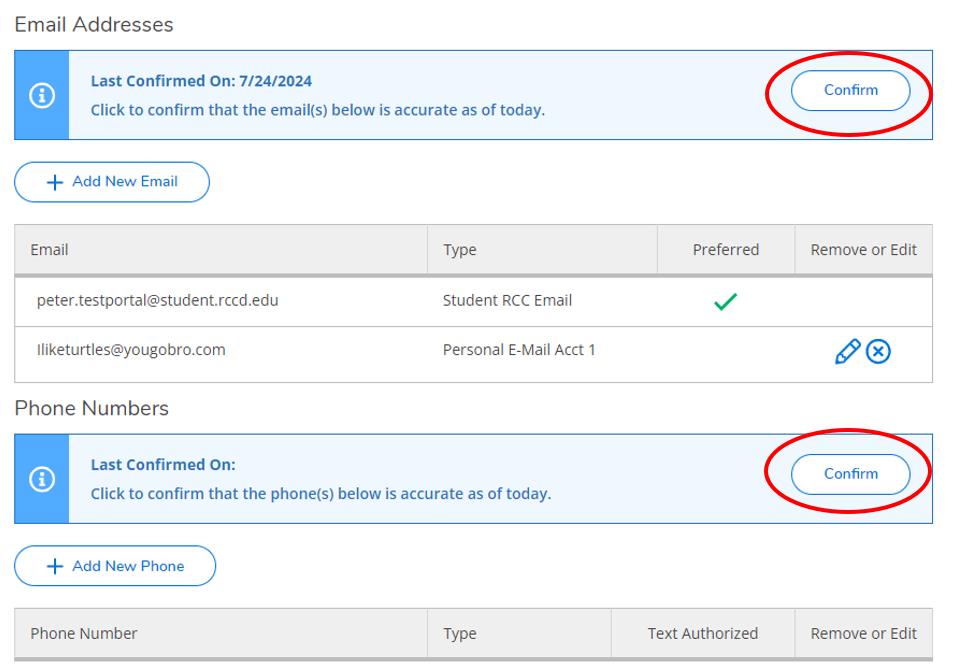956x667 pixels.
Task: Click the info icon in Phone Numbers banner
Action: (42, 479)
